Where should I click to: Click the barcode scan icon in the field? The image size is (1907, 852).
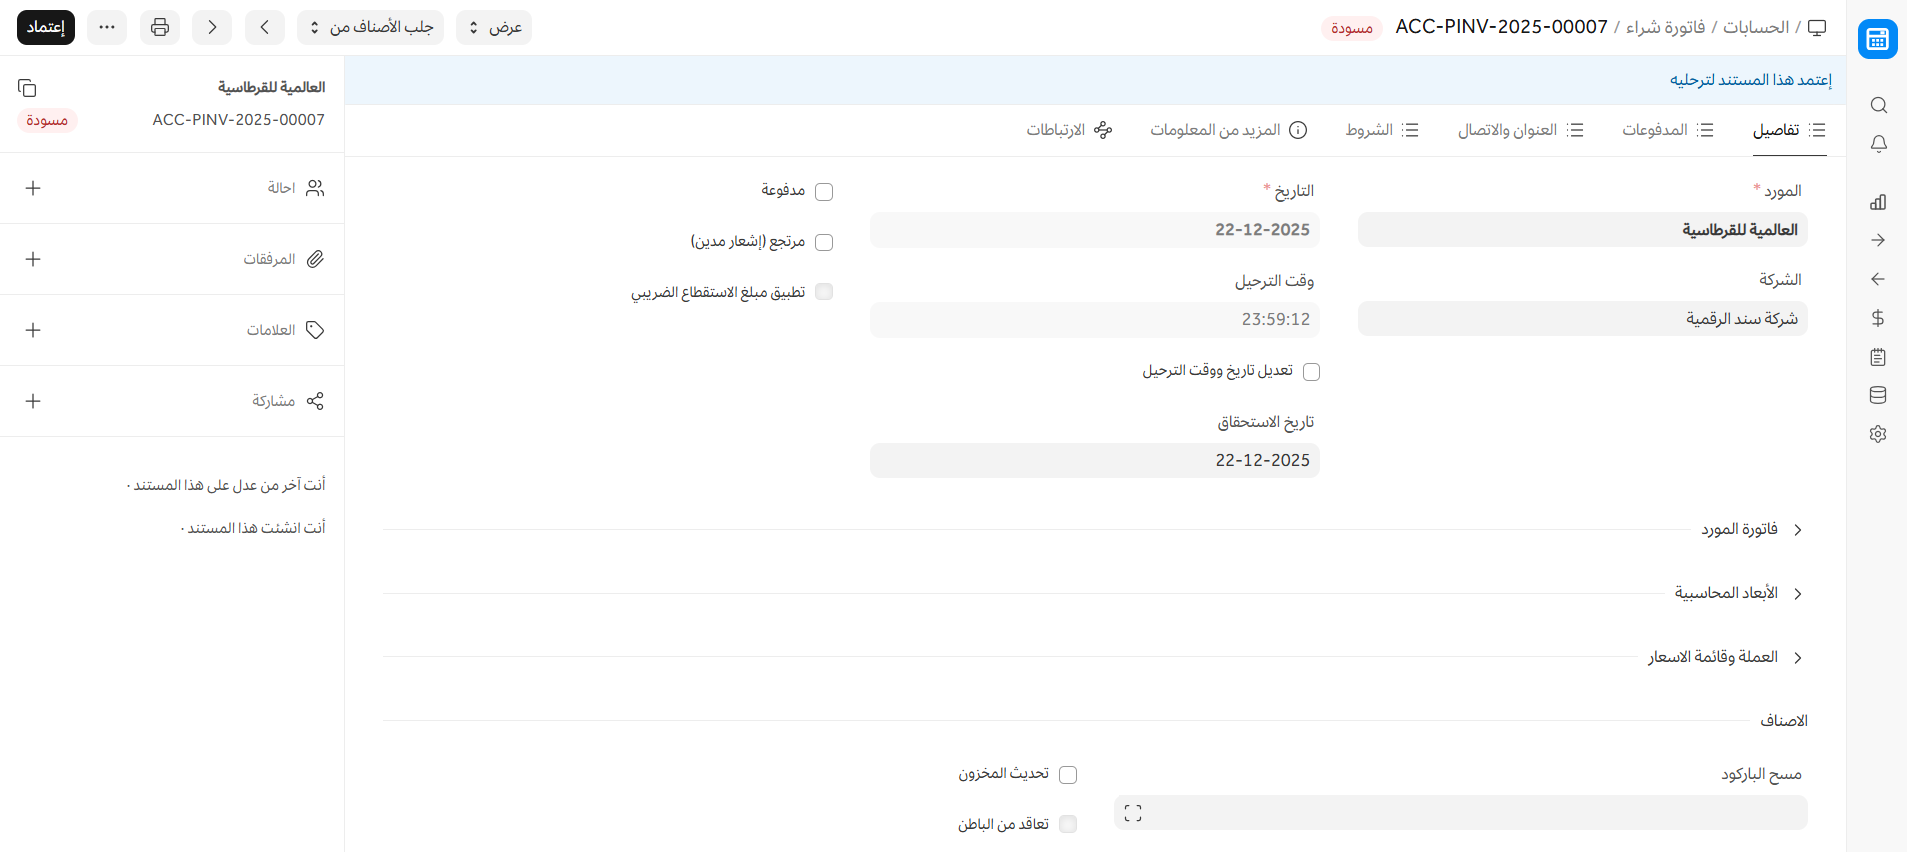(1132, 813)
